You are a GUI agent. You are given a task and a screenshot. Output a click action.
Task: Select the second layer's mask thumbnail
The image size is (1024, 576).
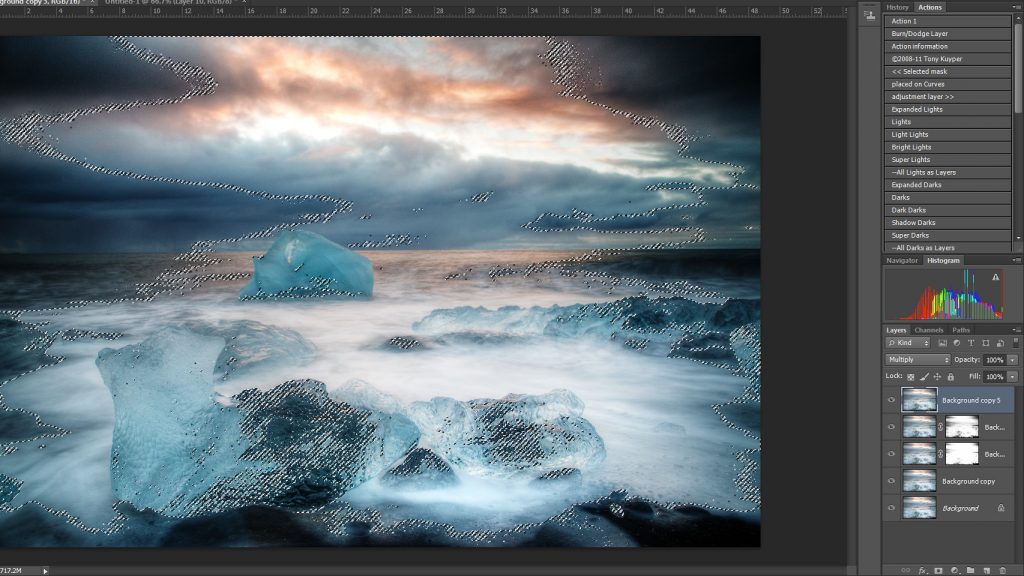[962, 427]
